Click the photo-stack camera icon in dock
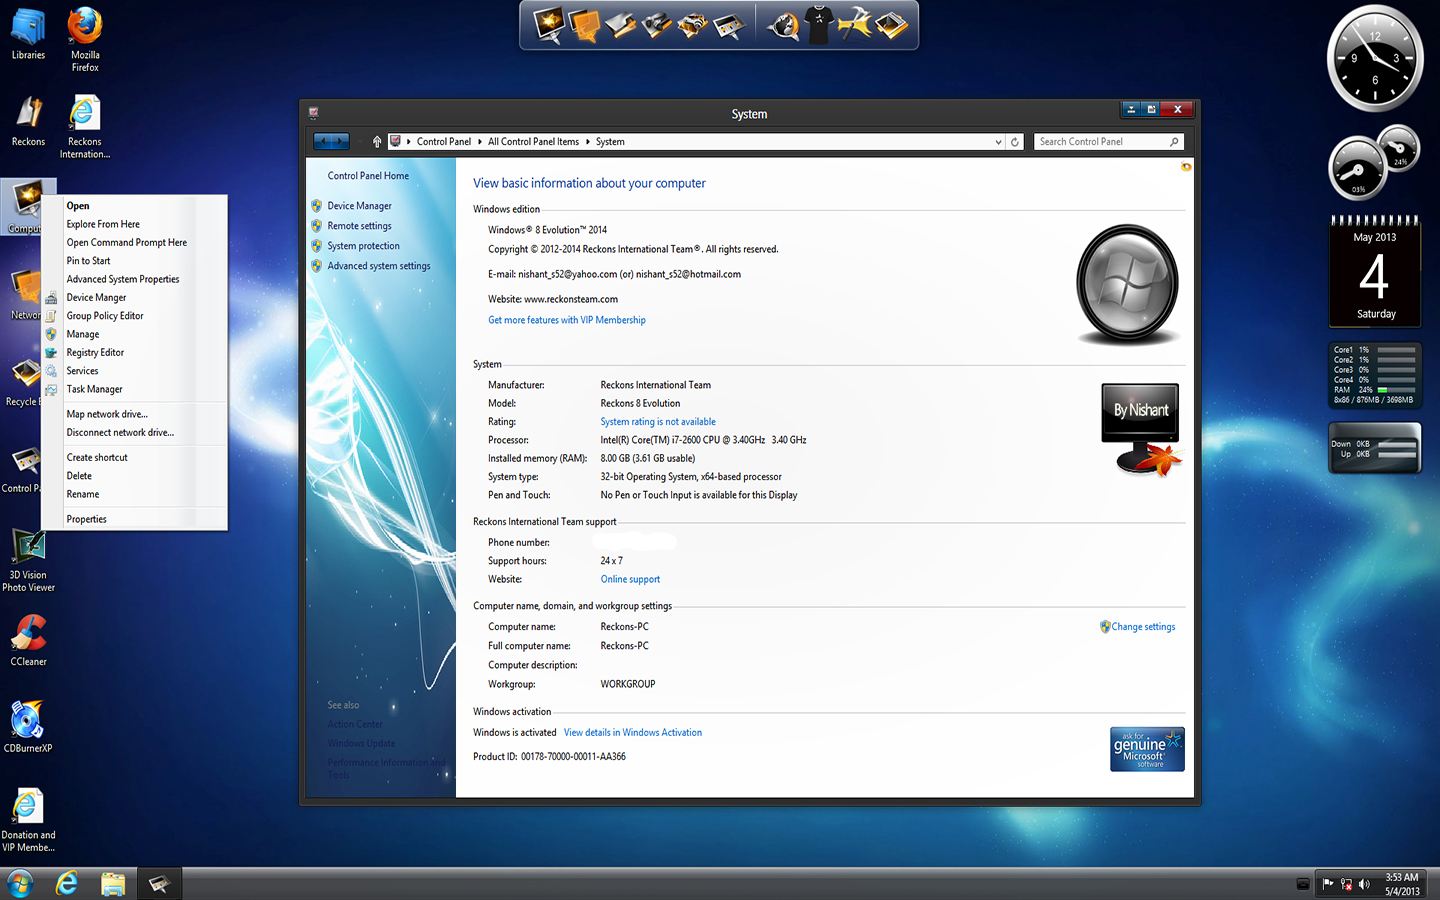The image size is (1440, 900). (692, 25)
